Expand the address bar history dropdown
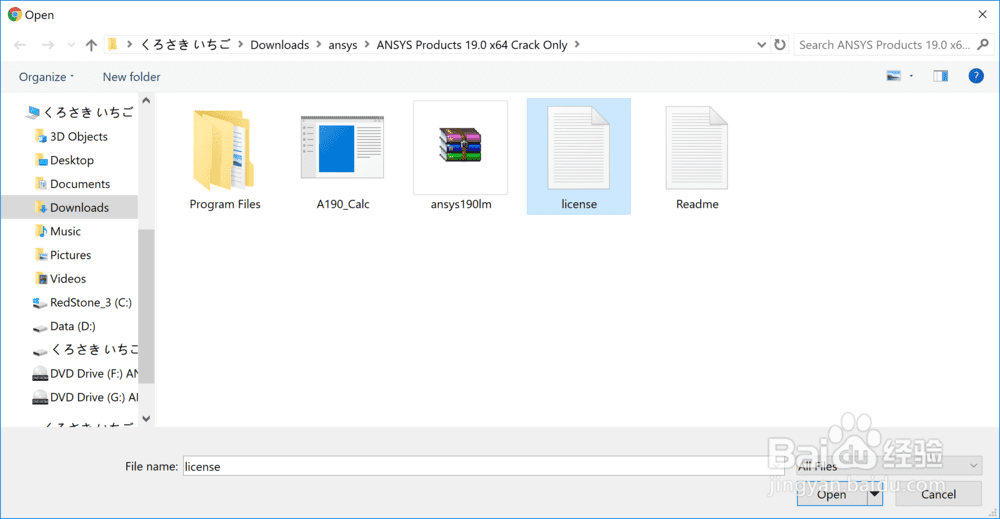The width and height of the screenshot is (1000, 519). (761, 45)
